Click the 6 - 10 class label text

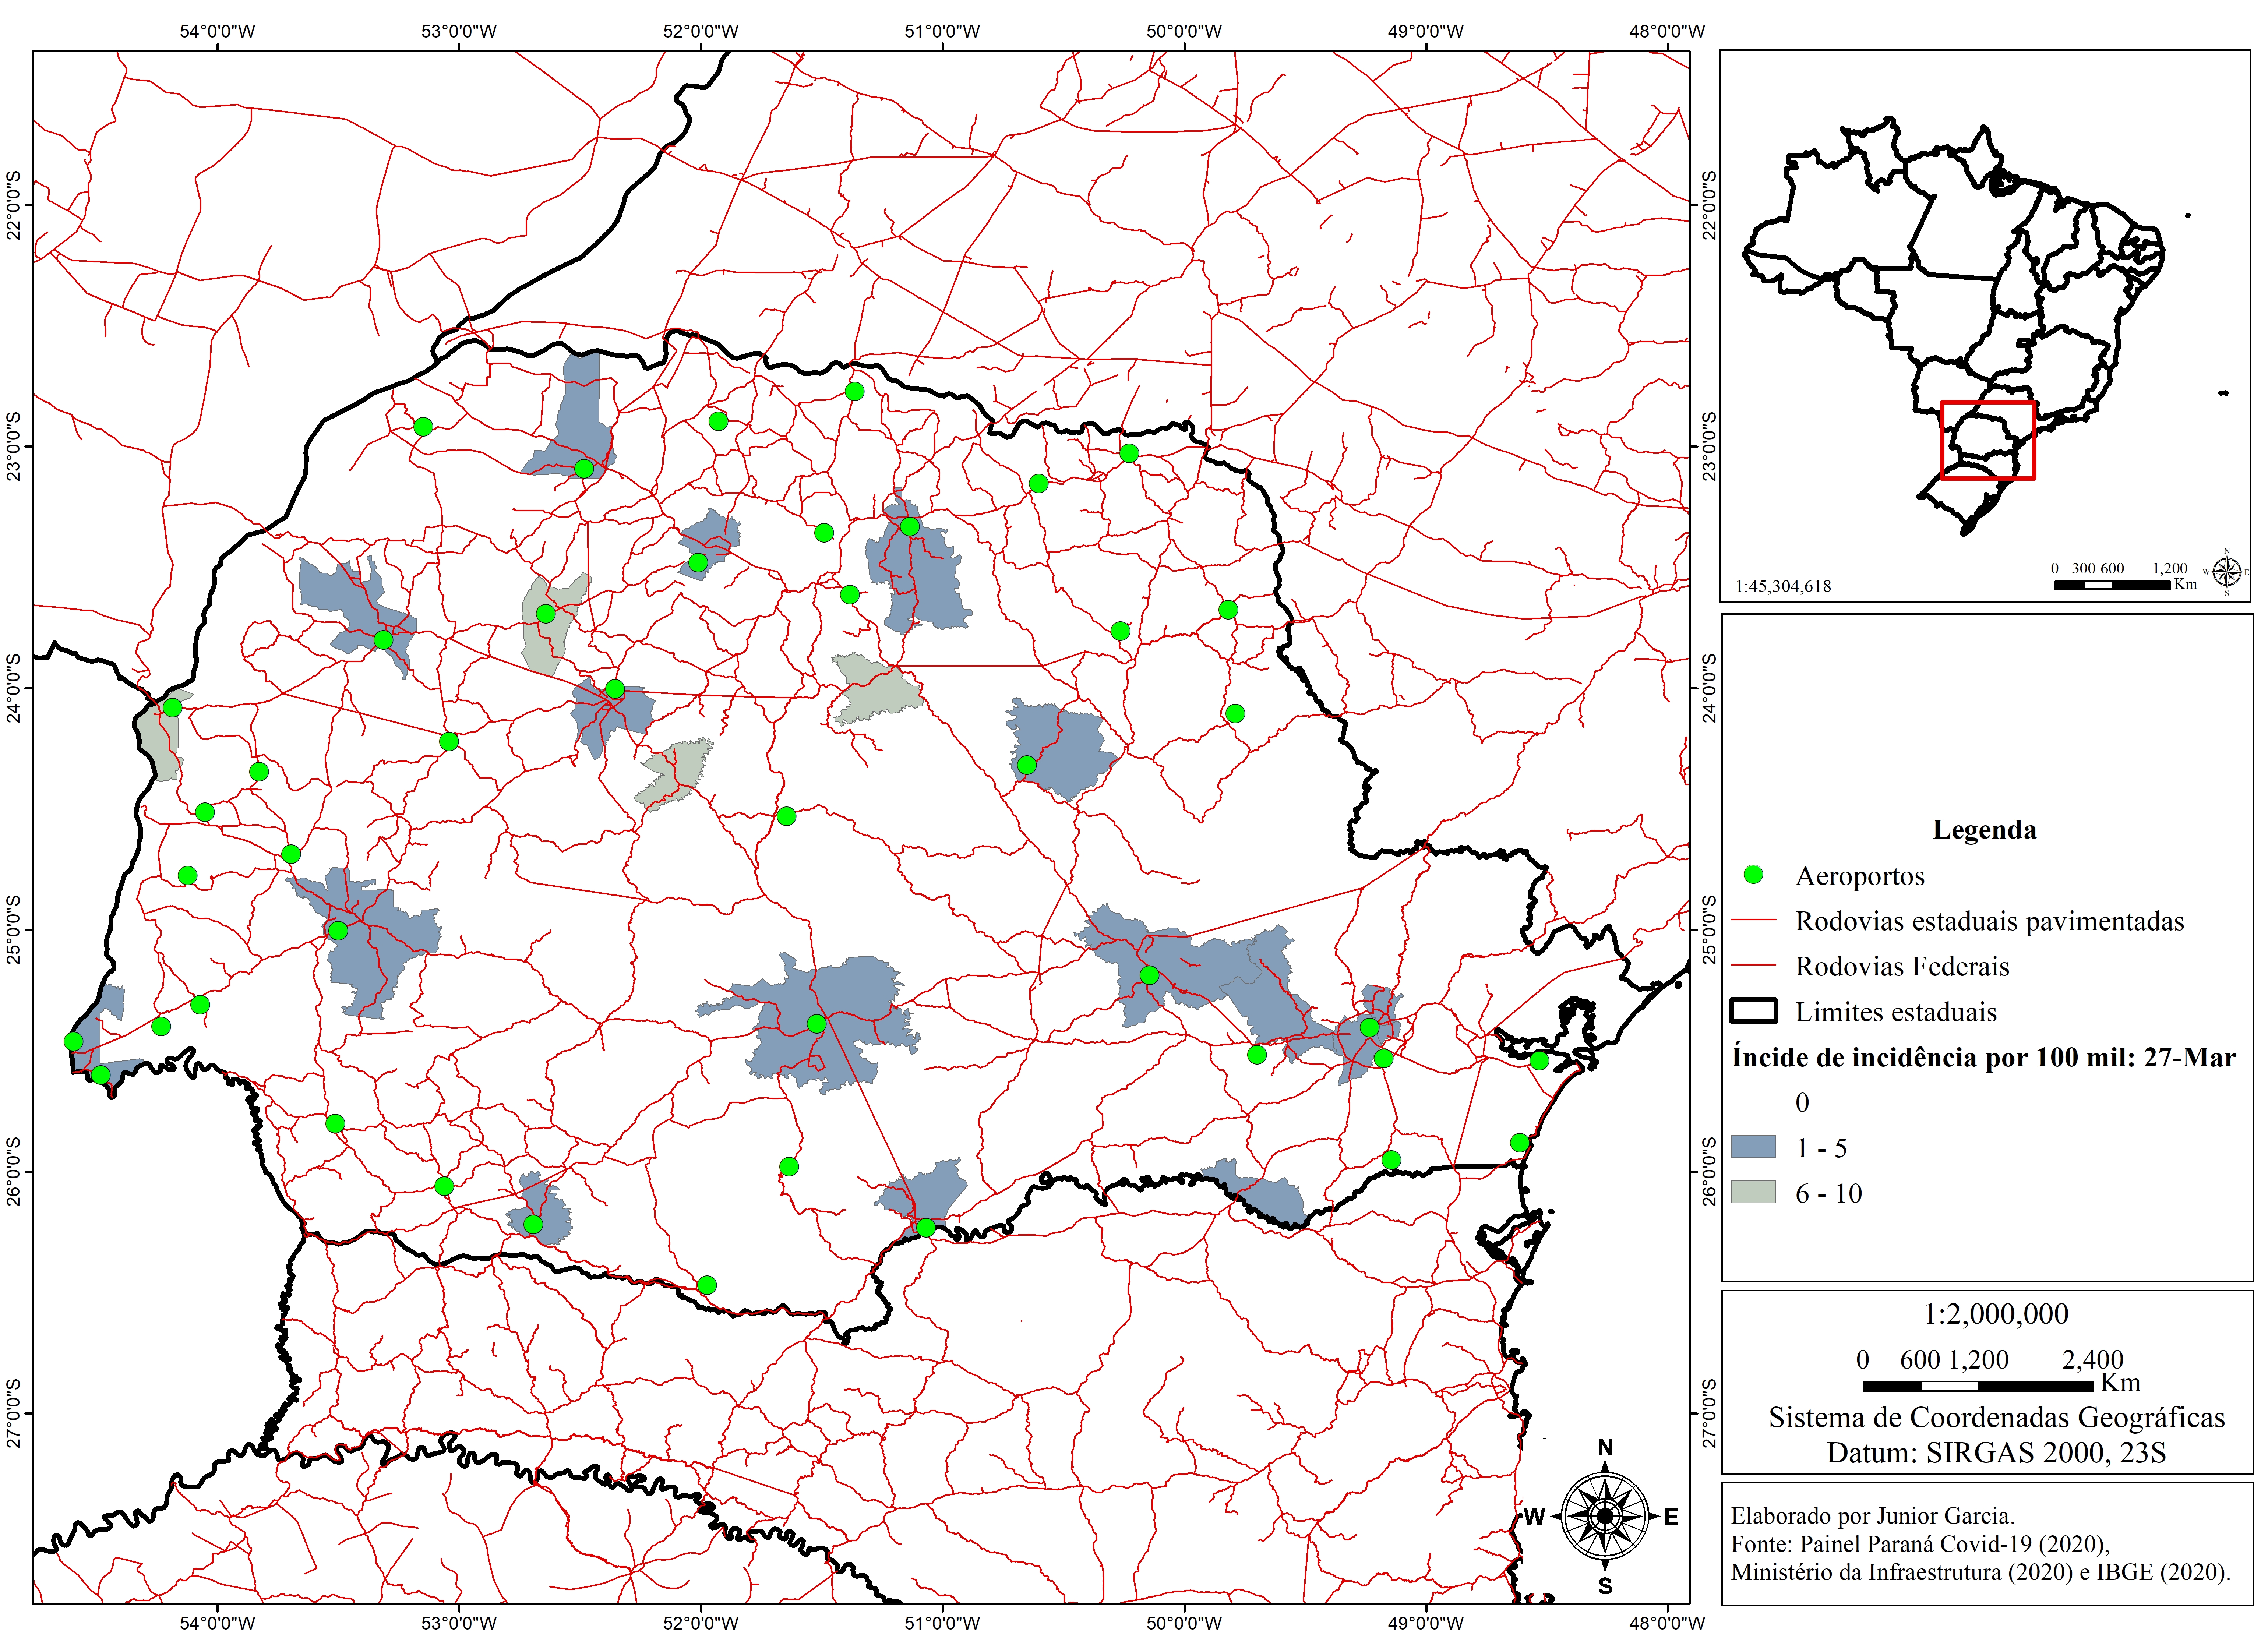coord(1829,1193)
